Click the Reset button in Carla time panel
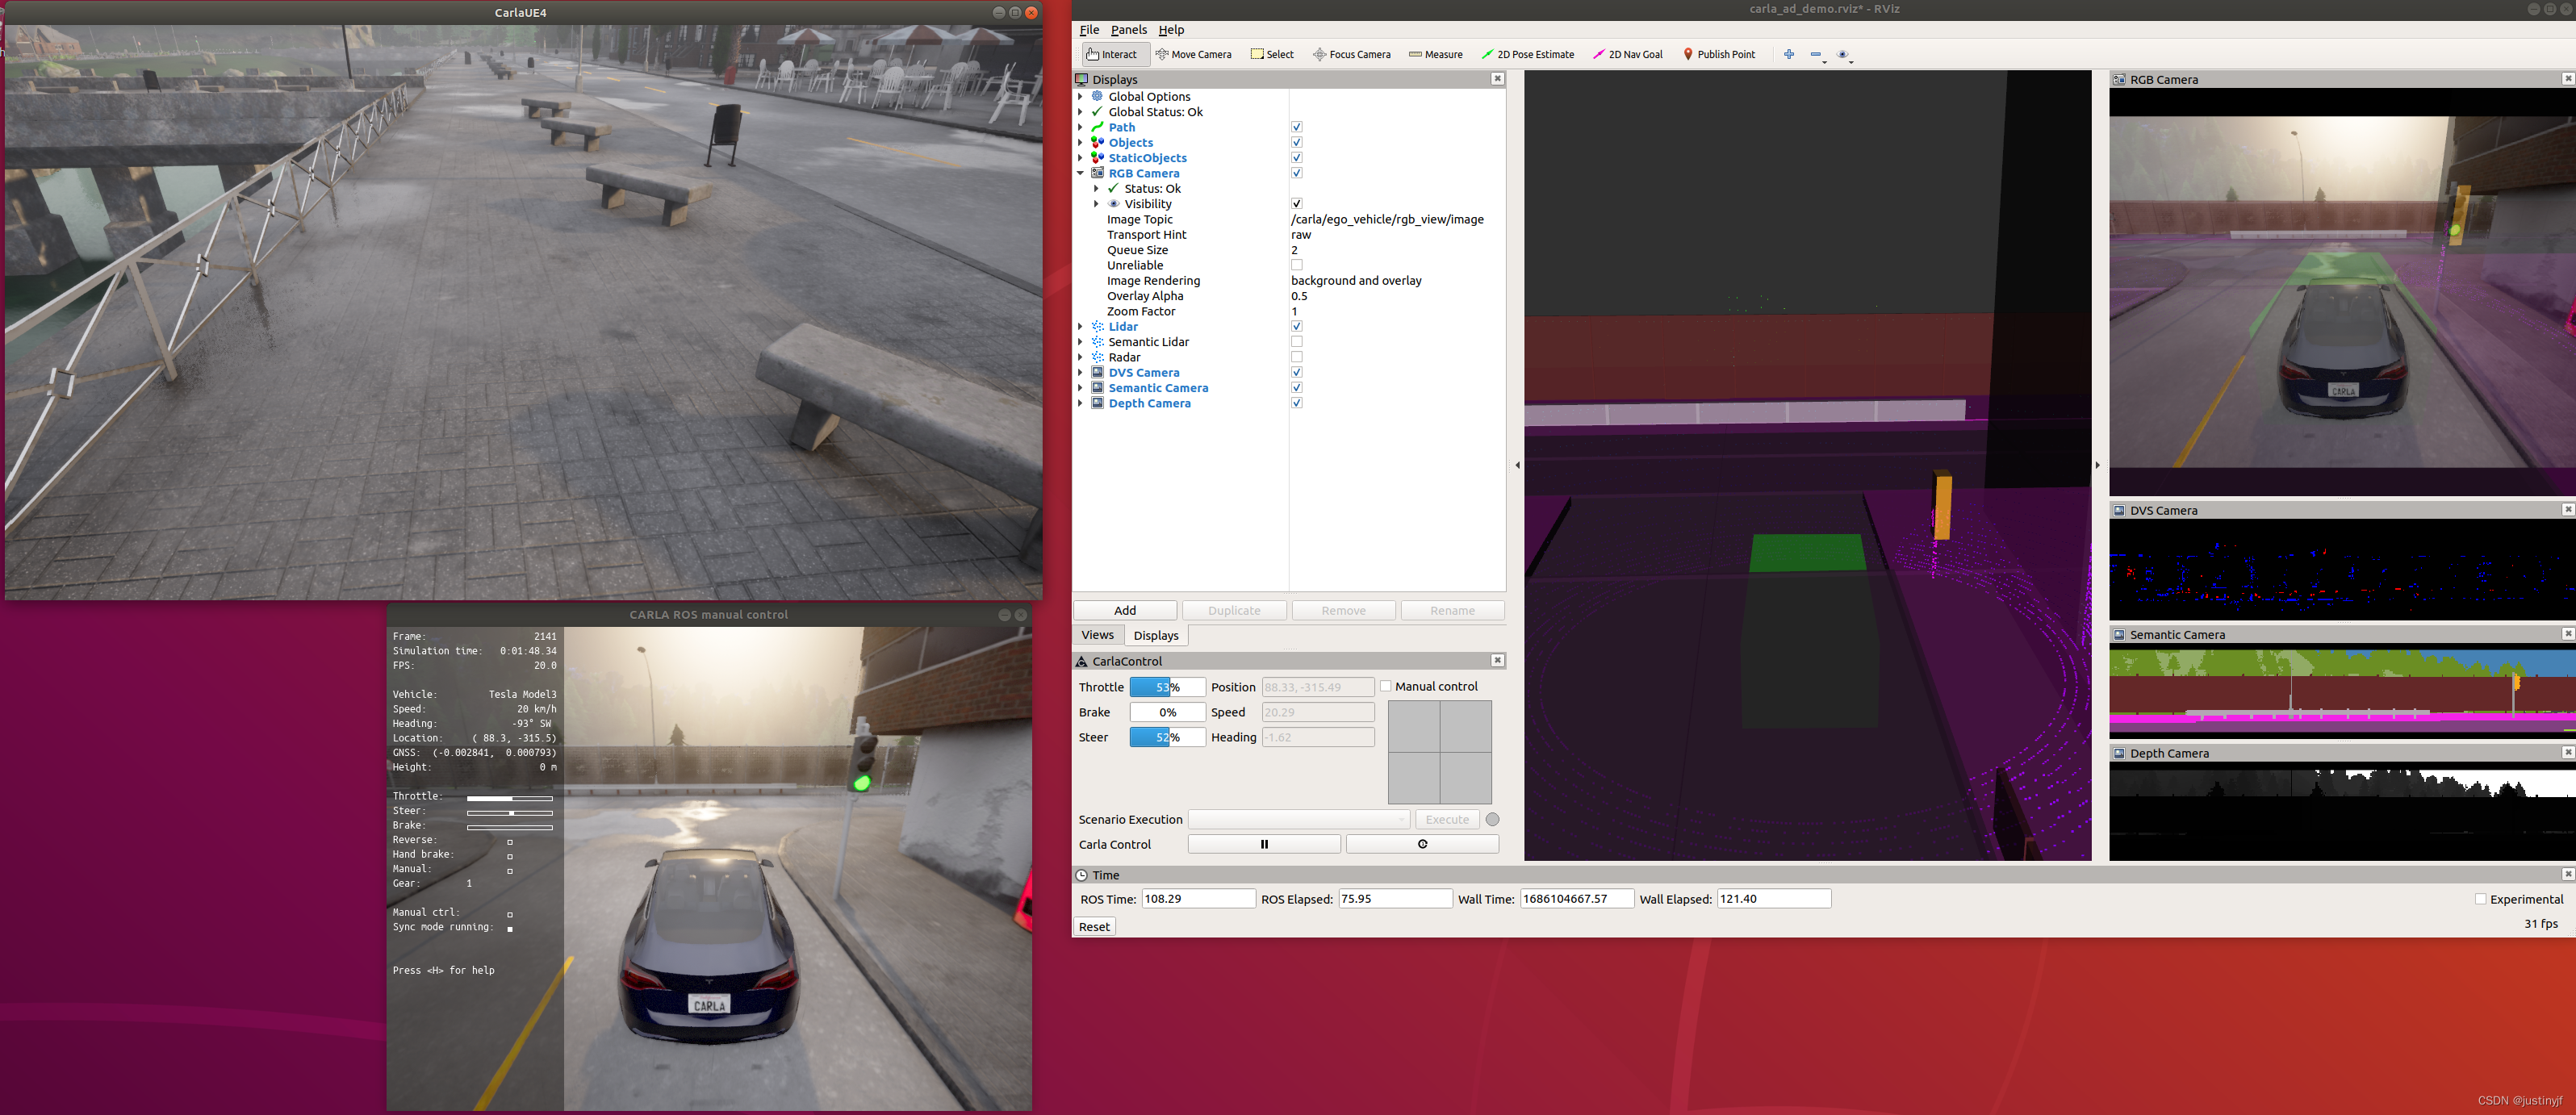2576x1115 pixels. 1093,926
